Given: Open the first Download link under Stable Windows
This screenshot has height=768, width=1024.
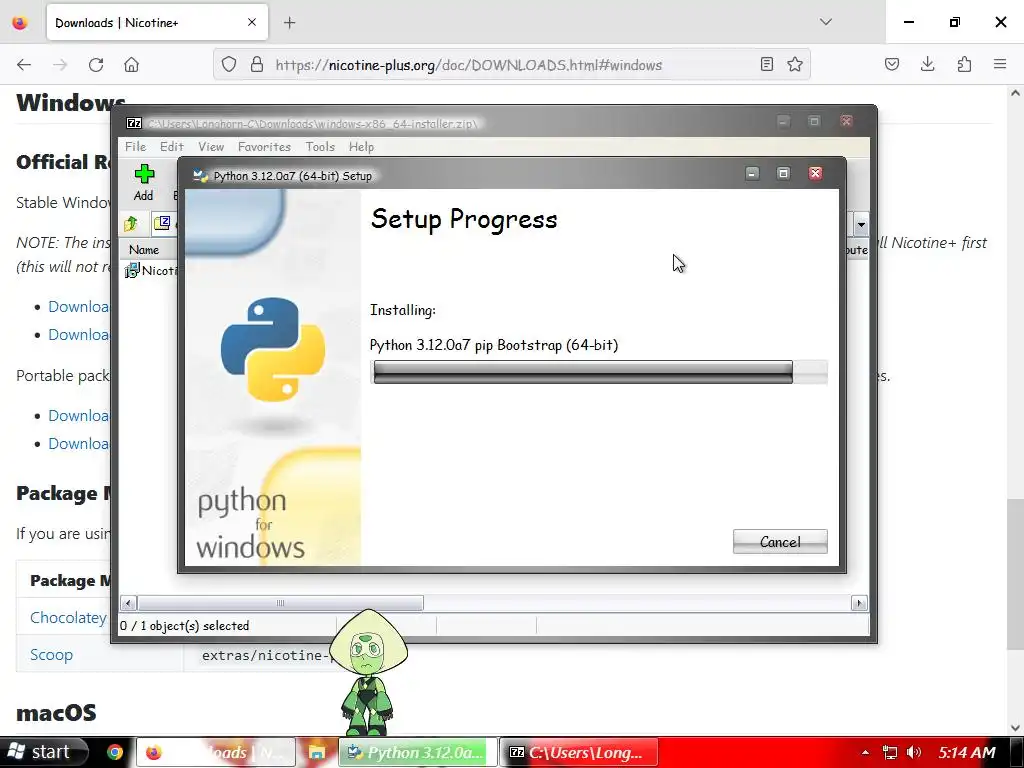Looking at the screenshot, I should click(78, 306).
